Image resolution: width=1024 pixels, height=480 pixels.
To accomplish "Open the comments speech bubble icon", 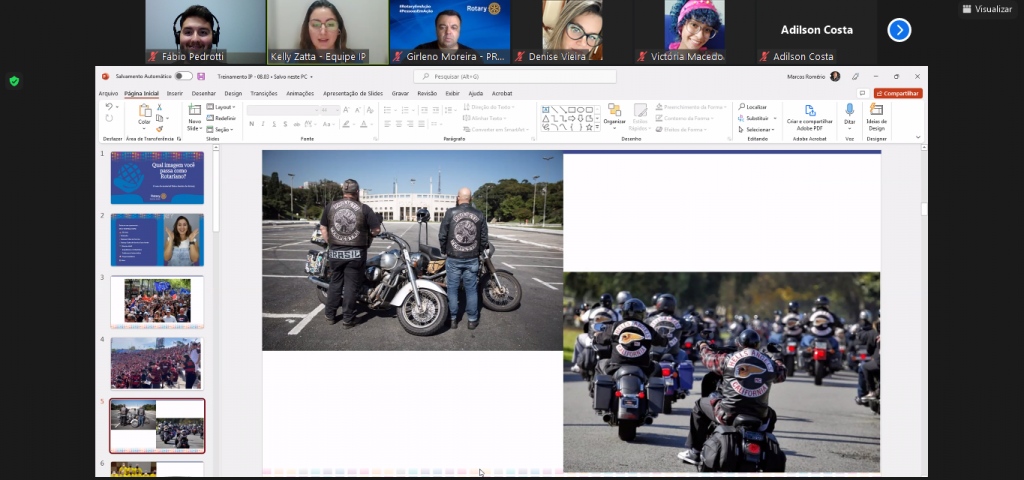I will tap(862, 93).
